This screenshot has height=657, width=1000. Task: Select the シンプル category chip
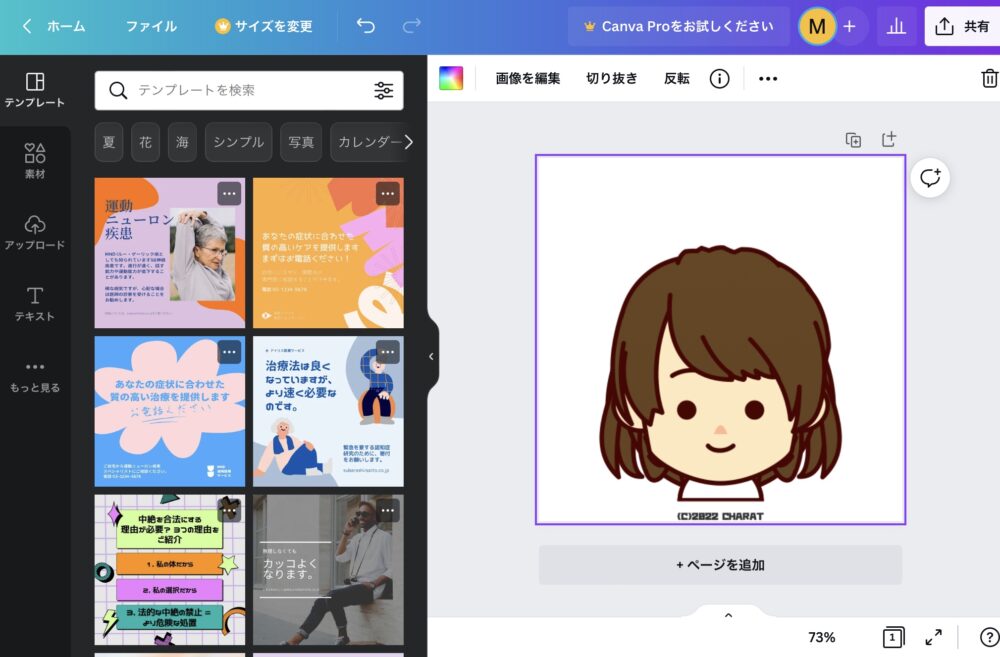pos(239,142)
